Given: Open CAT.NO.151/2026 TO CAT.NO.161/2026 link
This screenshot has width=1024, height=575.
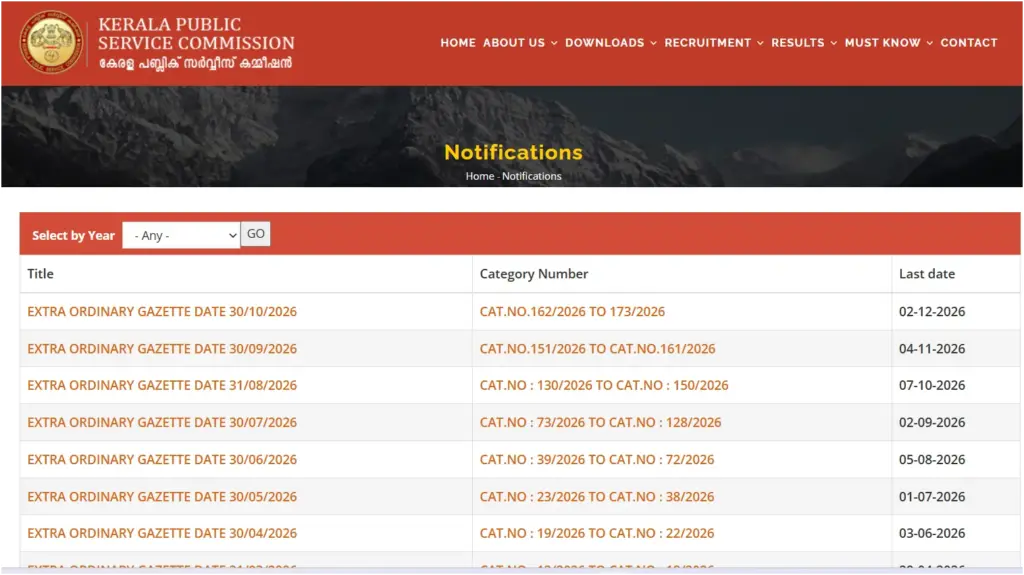Looking at the screenshot, I should coord(598,349).
